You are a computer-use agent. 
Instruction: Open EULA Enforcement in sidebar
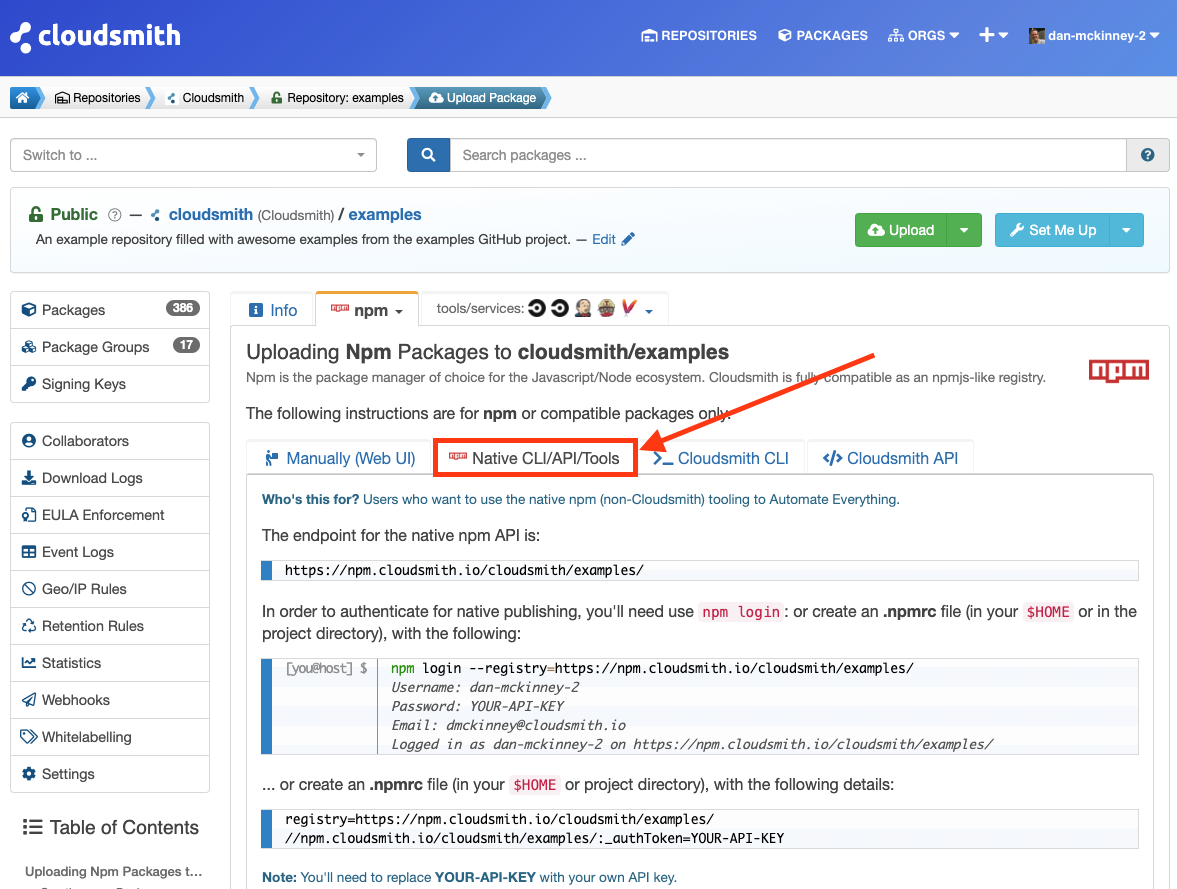[110, 515]
